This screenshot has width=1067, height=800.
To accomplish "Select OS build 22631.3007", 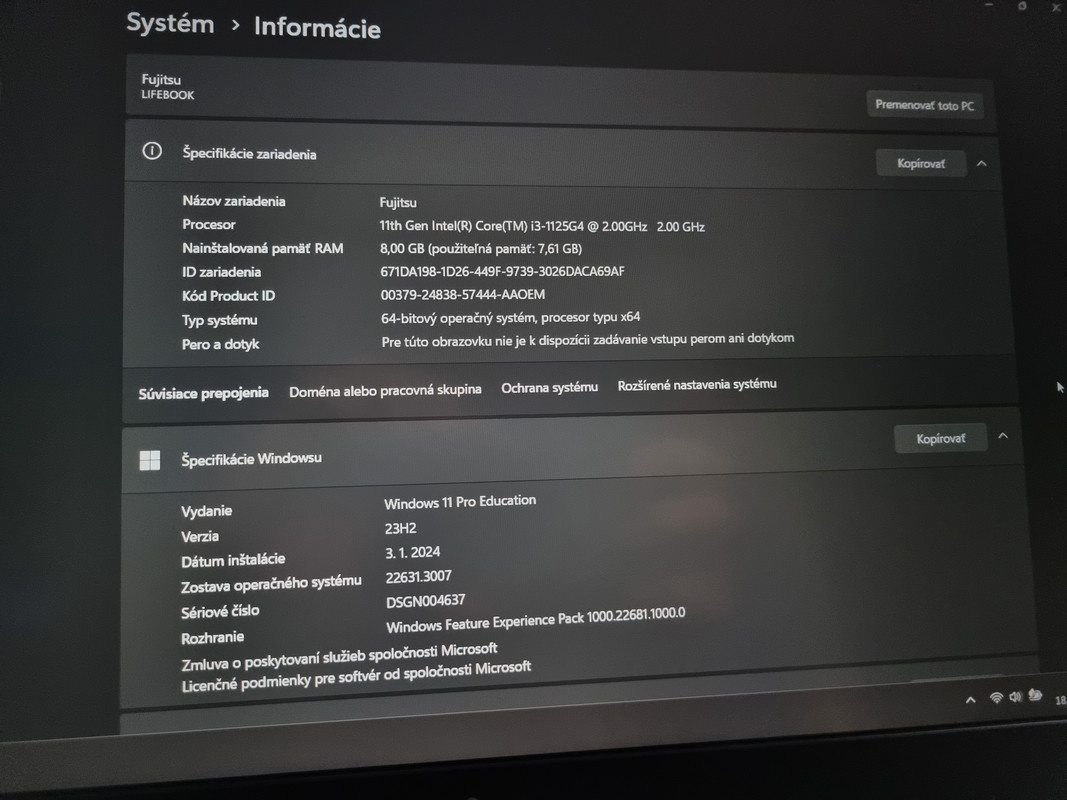I will pos(418,577).
